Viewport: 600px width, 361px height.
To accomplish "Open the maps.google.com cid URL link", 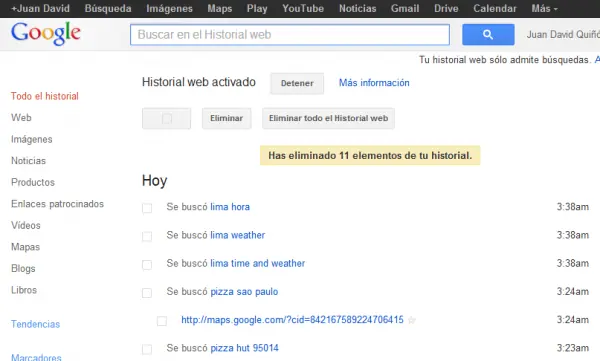I will 292,320.
